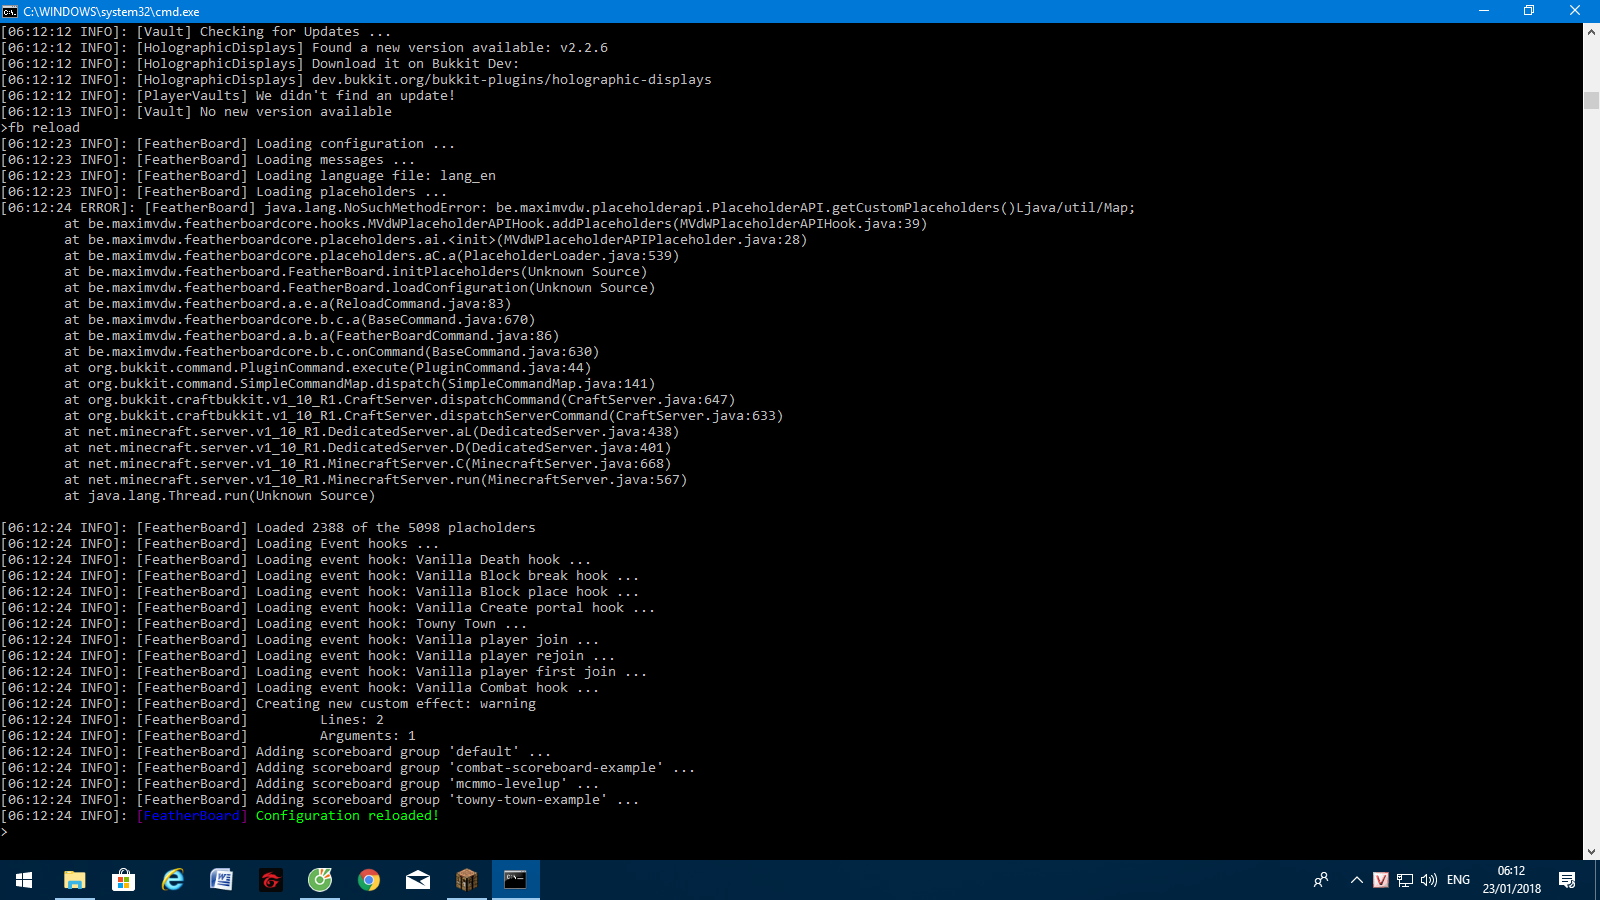Launch Microsoft Store from the taskbar
Image resolution: width=1600 pixels, height=900 pixels.
[x=123, y=880]
